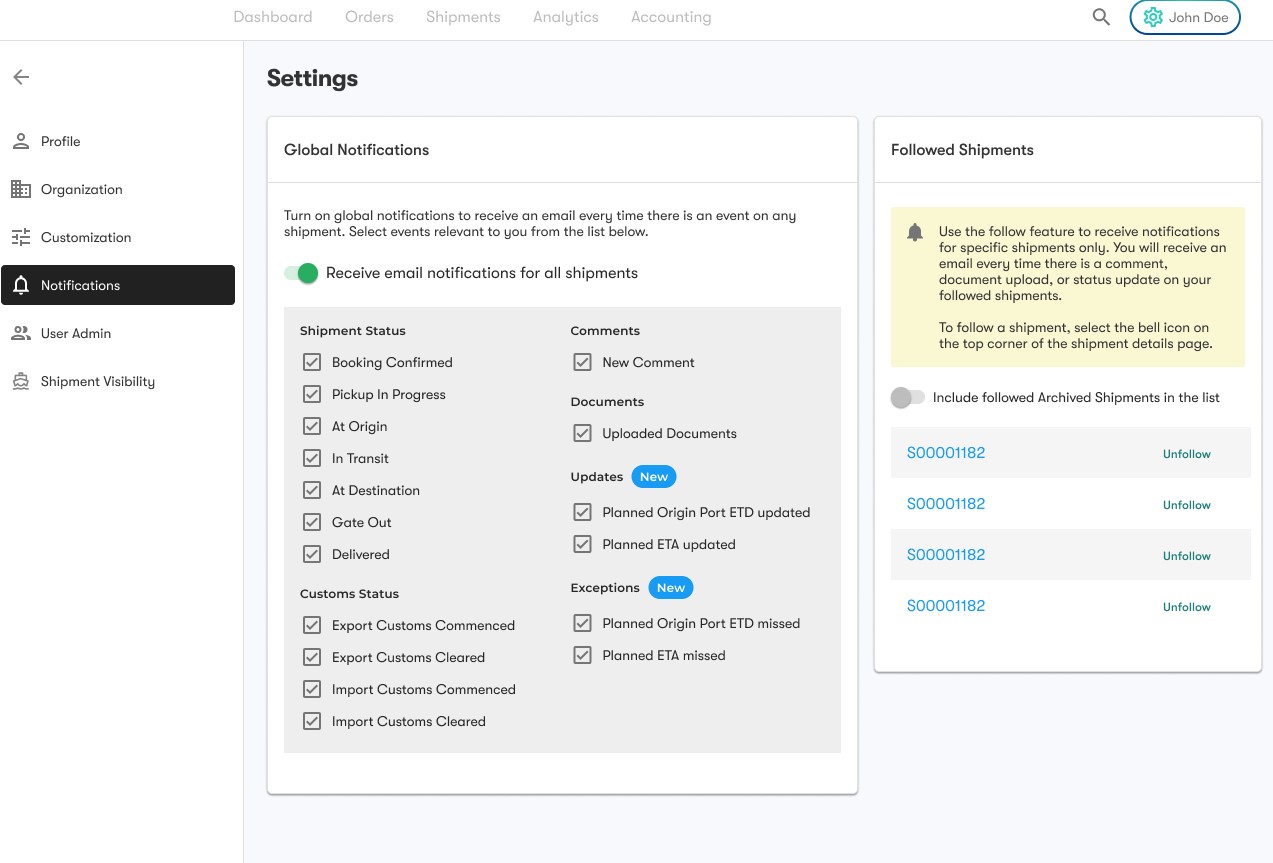
Task: Toggle the New Comment checkbox
Action: [x=582, y=362]
